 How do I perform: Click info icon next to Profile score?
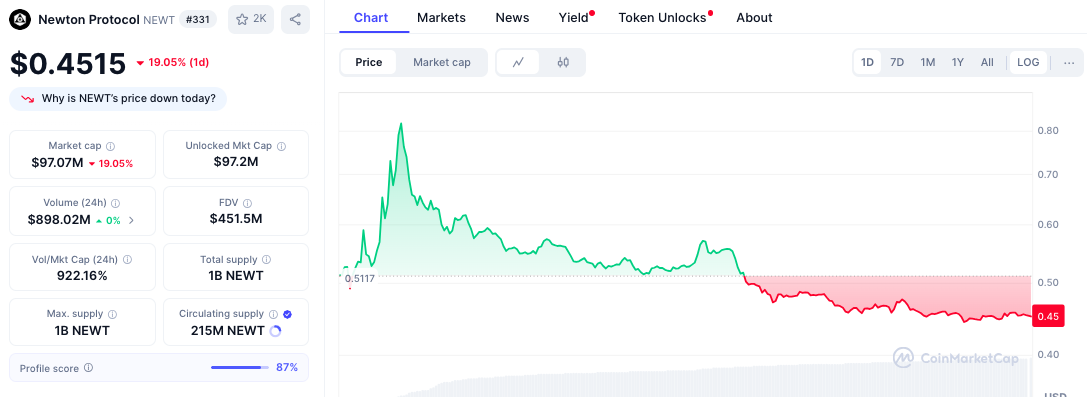[x=88, y=368]
